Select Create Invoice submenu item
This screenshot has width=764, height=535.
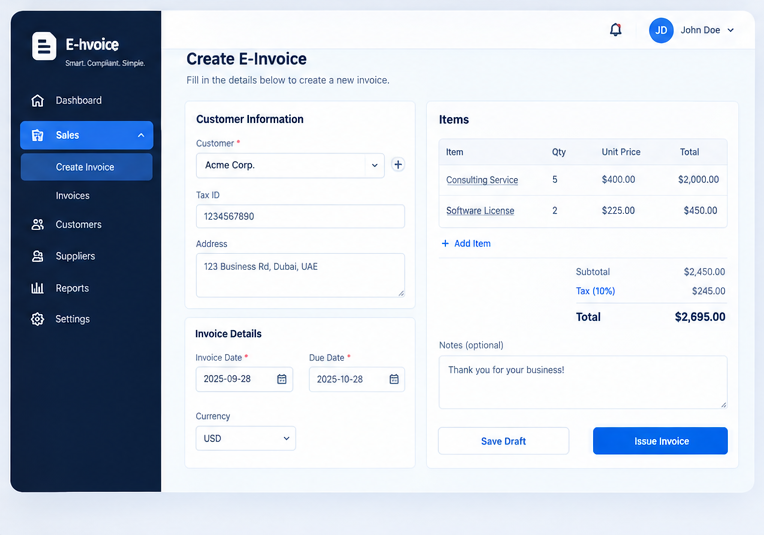tap(87, 167)
